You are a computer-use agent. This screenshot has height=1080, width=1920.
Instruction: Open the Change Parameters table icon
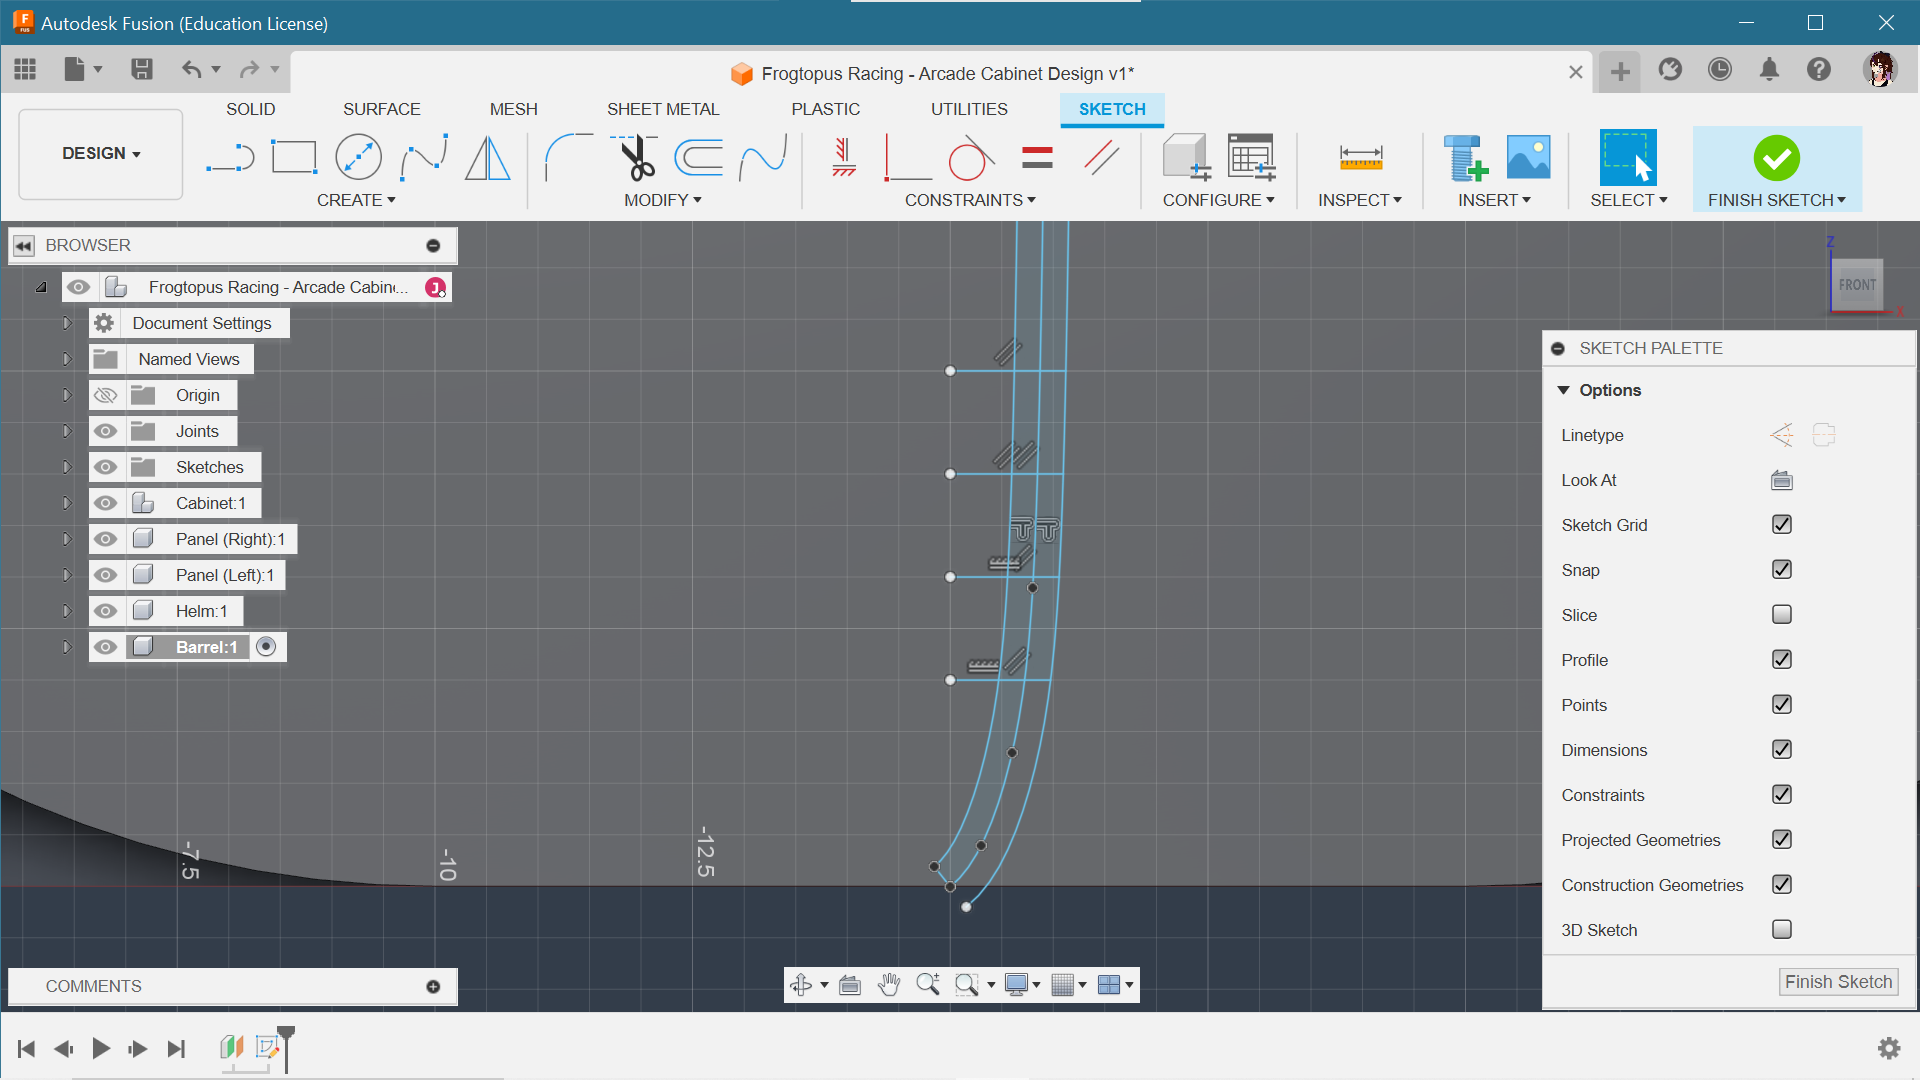point(1251,158)
